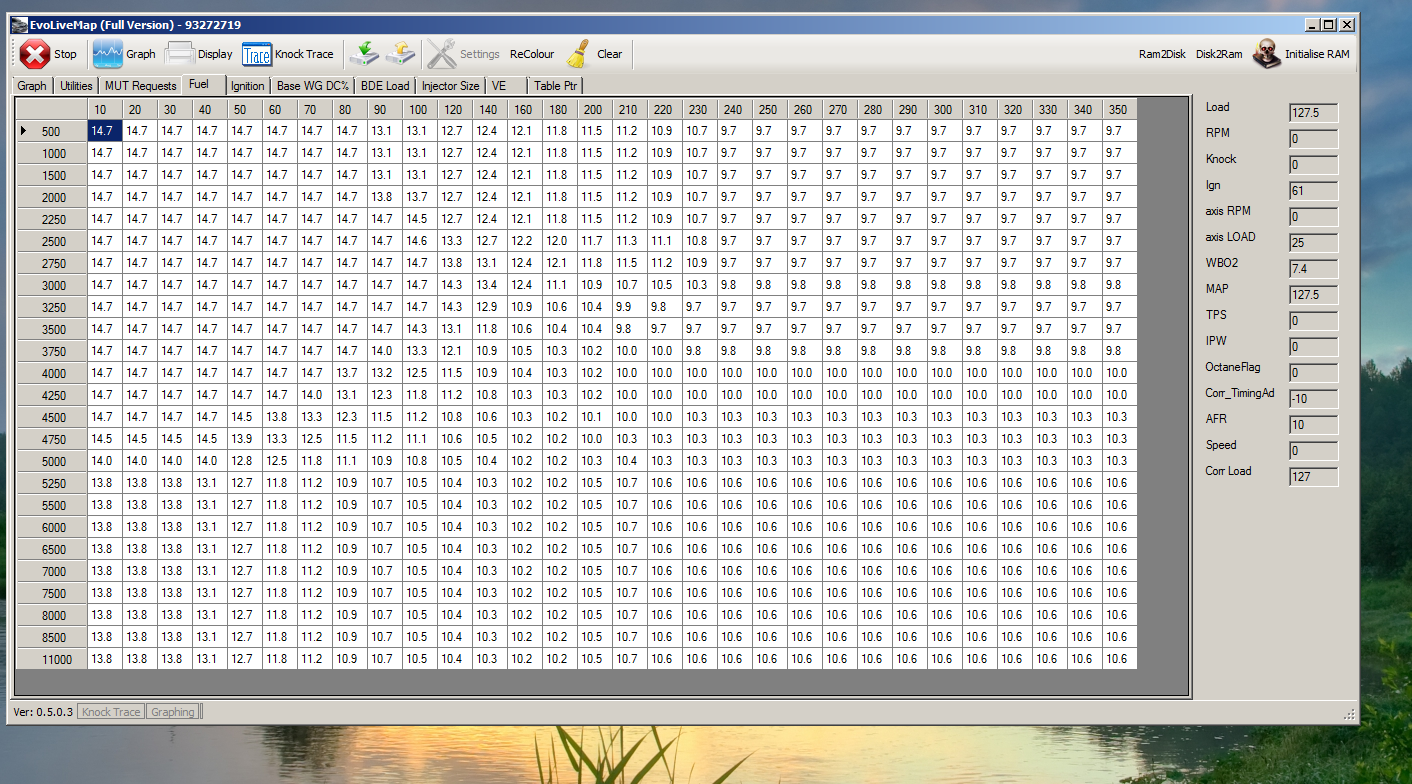The height and width of the screenshot is (784, 1412).
Task: Select the Injector Size tab
Action: [x=450, y=86]
